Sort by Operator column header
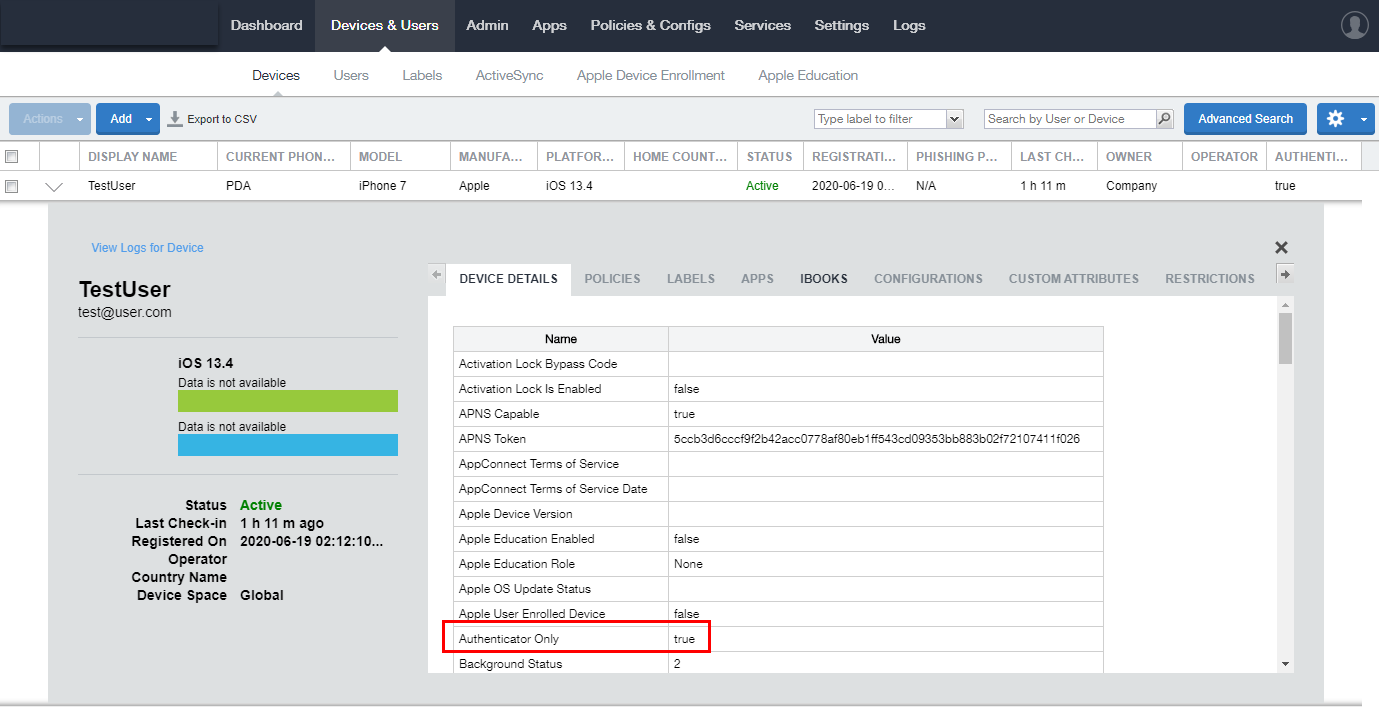This screenshot has height=708, width=1379. pos(1224,157)
